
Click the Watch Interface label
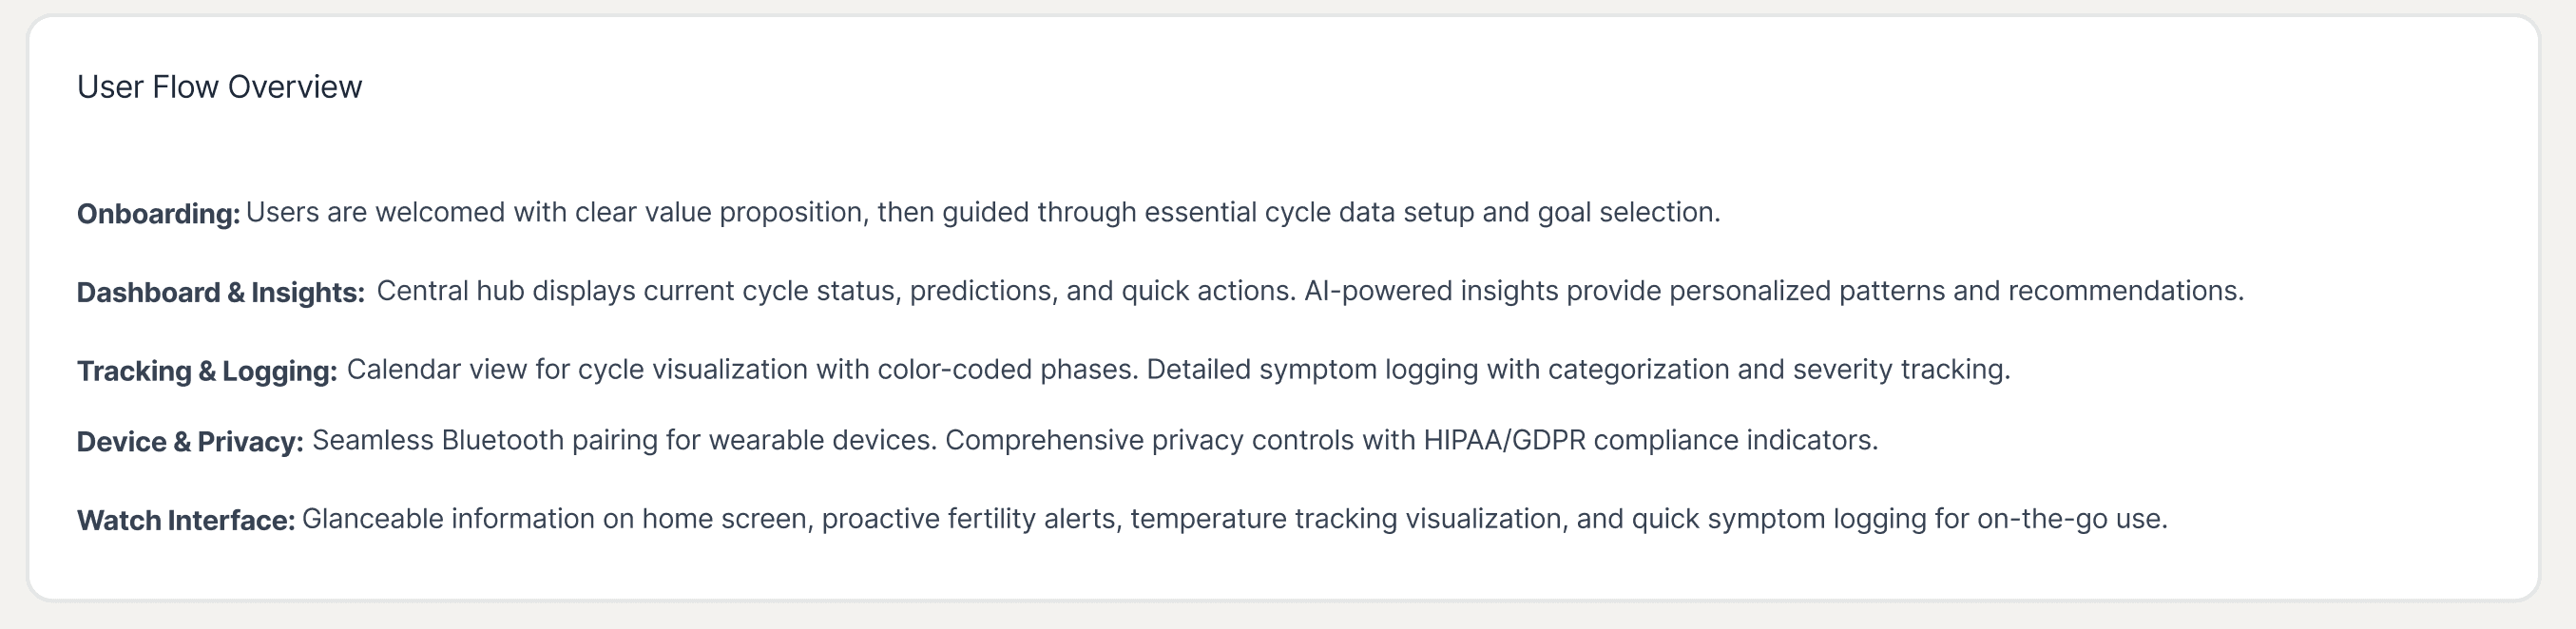pyautogui.click(x=185, y=520)
